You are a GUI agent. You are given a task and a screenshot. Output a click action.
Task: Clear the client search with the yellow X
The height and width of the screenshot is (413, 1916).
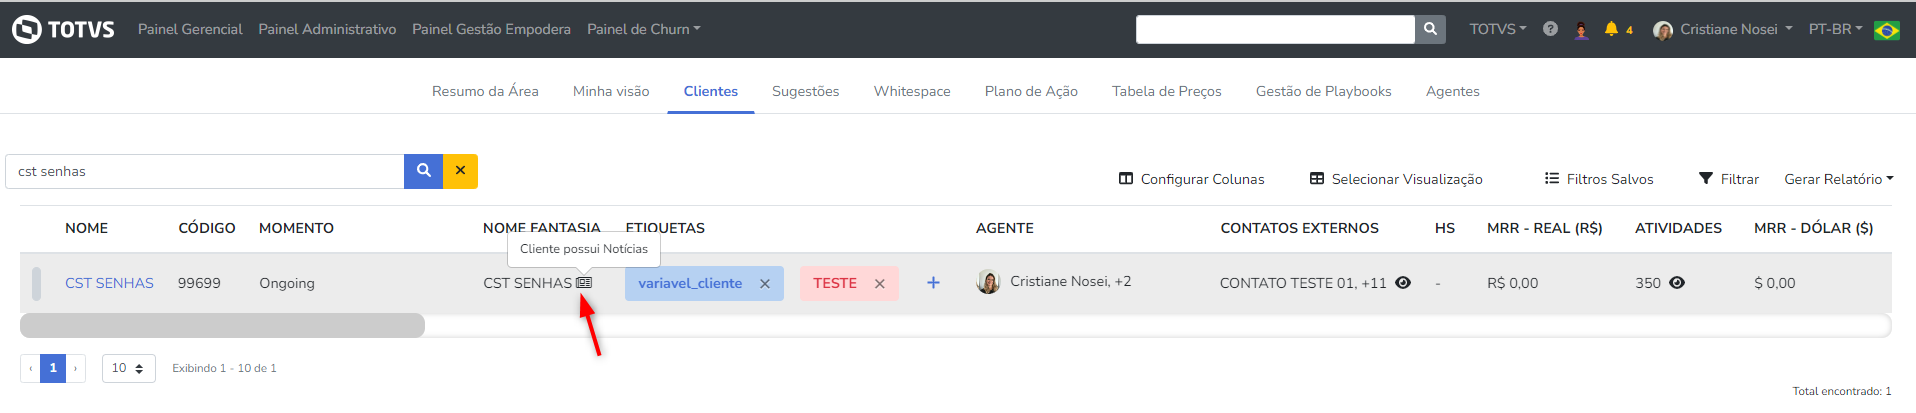[460, 171]
